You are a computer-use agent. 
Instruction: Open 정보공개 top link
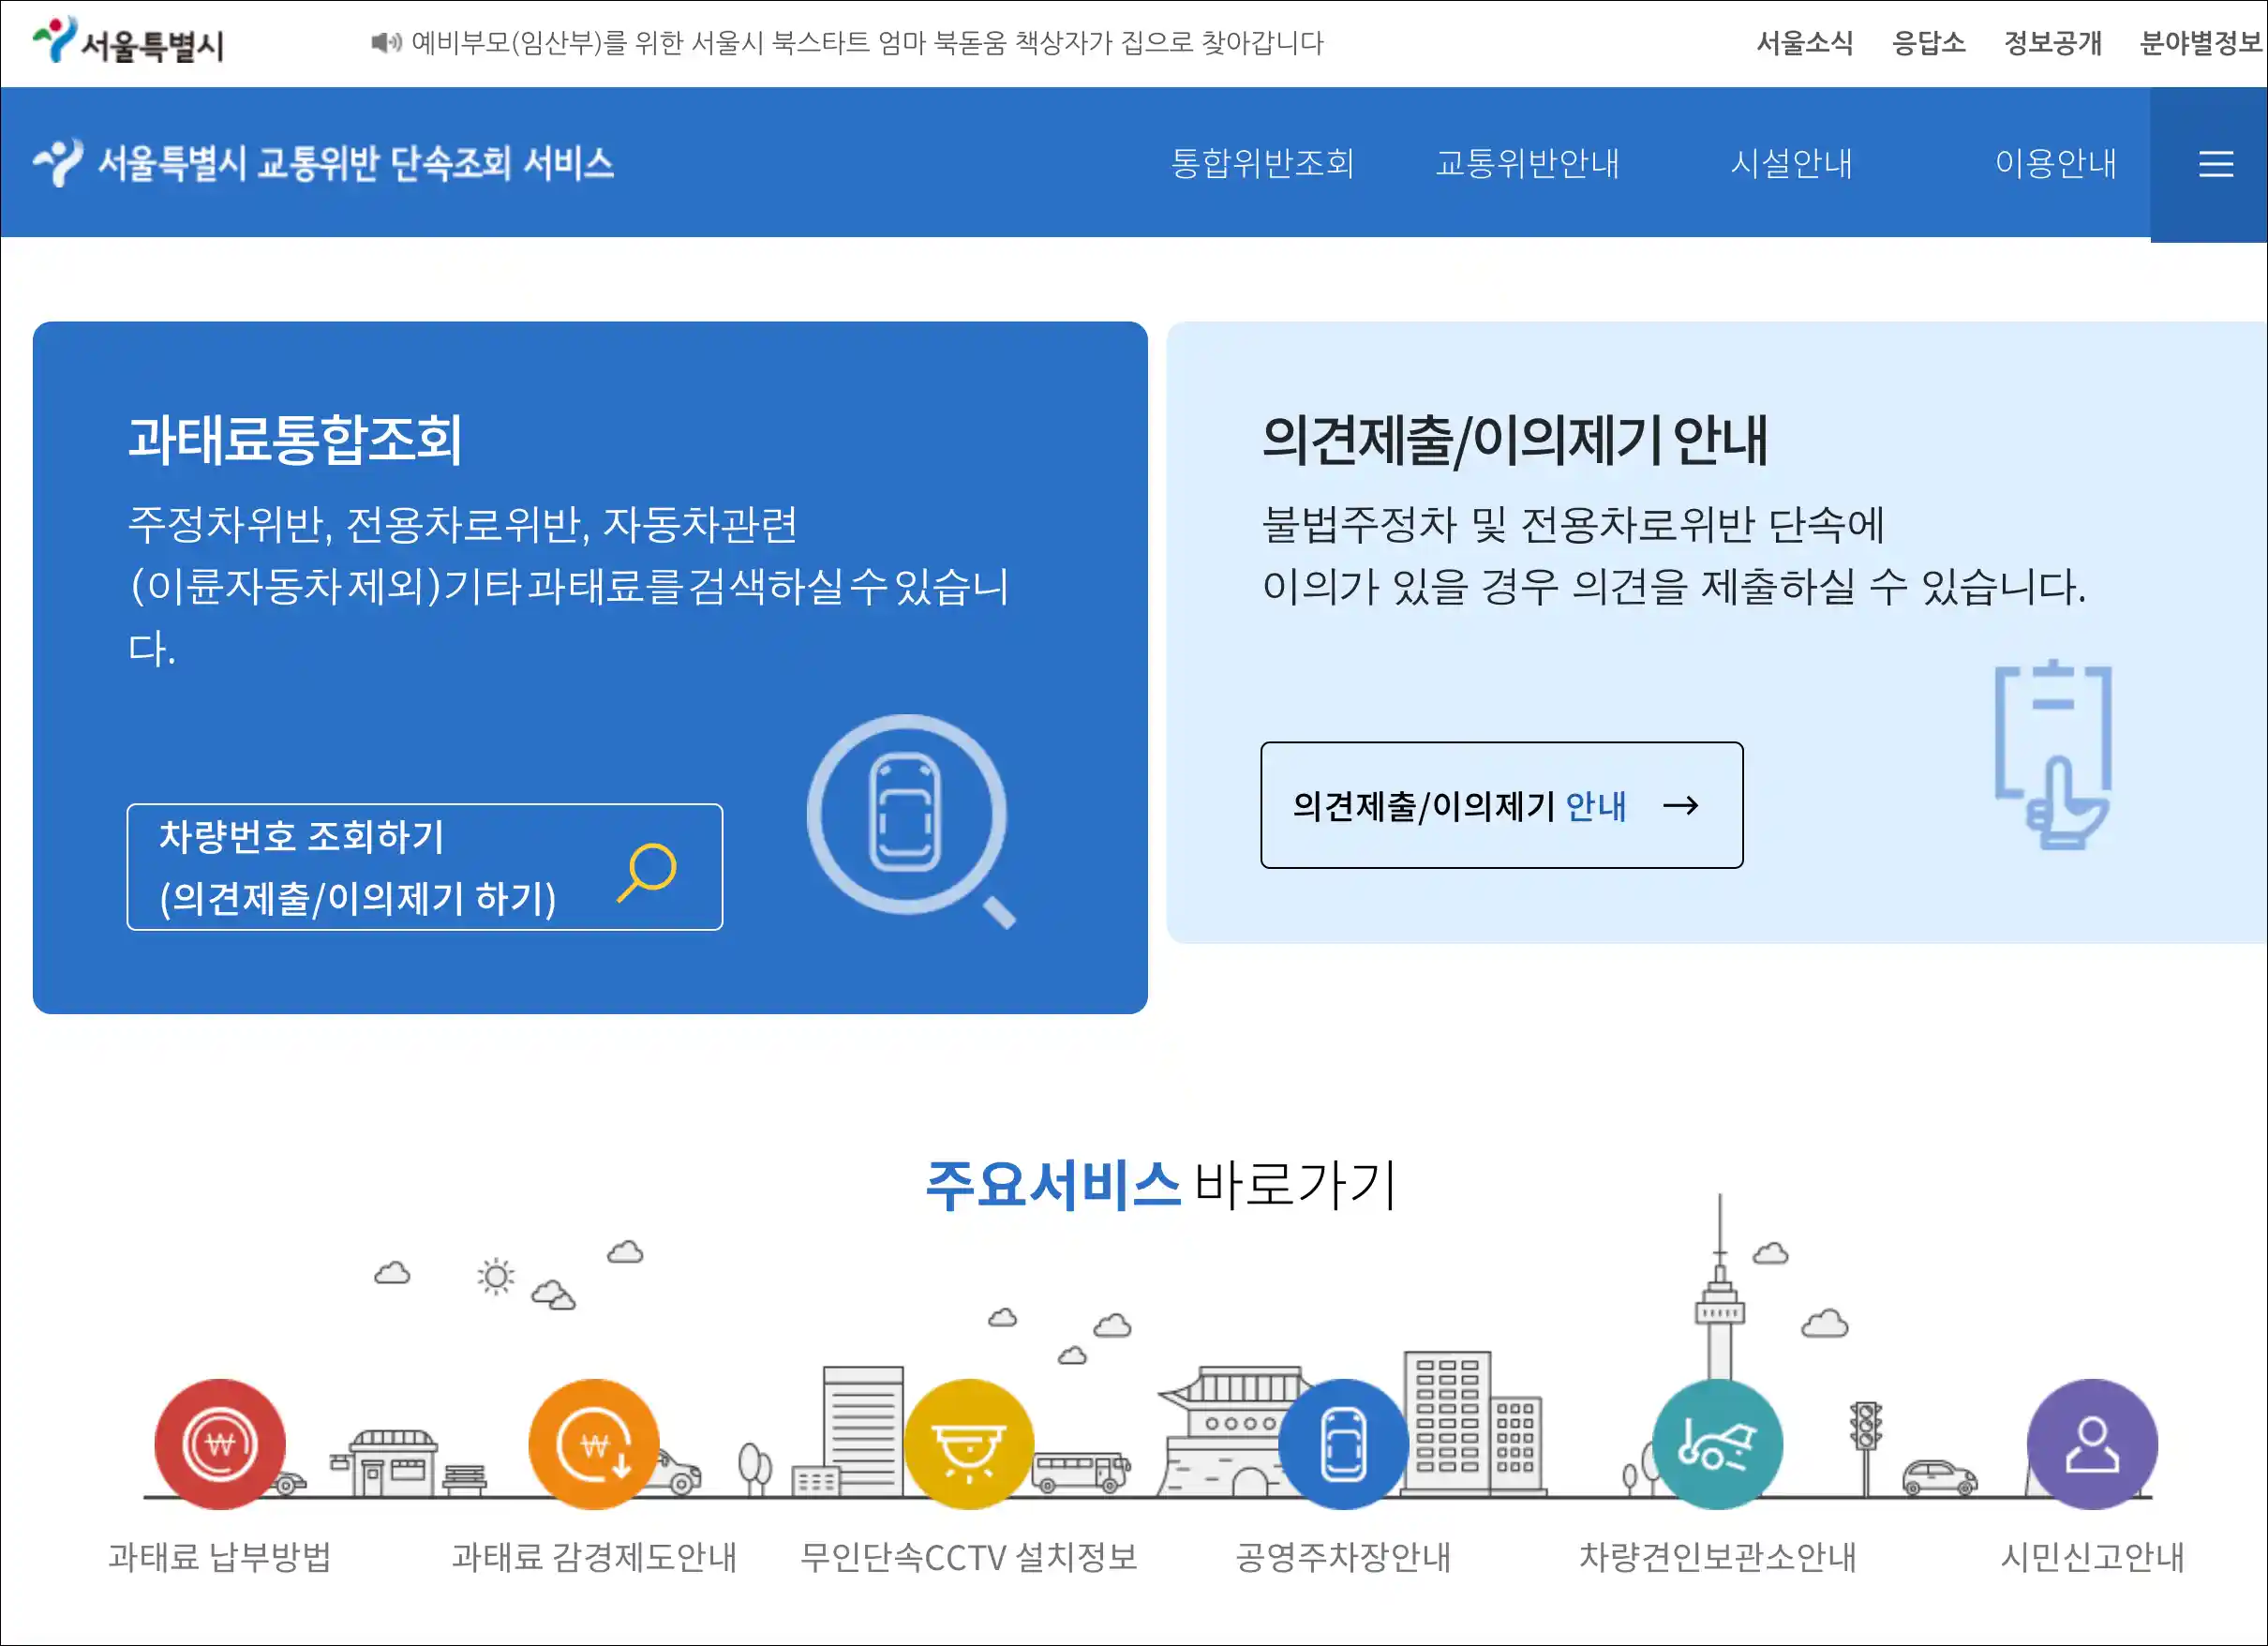(2053, 43)
